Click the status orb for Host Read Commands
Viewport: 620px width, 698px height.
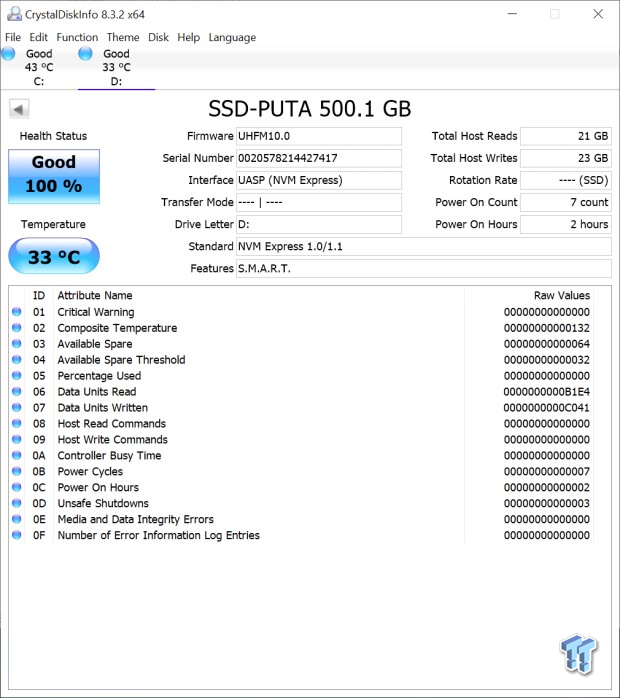coord(17,424)
